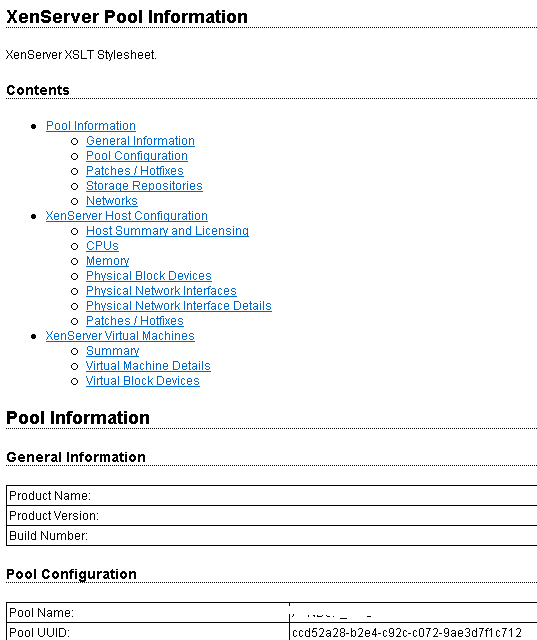Go to the Summary link

pyautogui.click(x=113, y=351)
